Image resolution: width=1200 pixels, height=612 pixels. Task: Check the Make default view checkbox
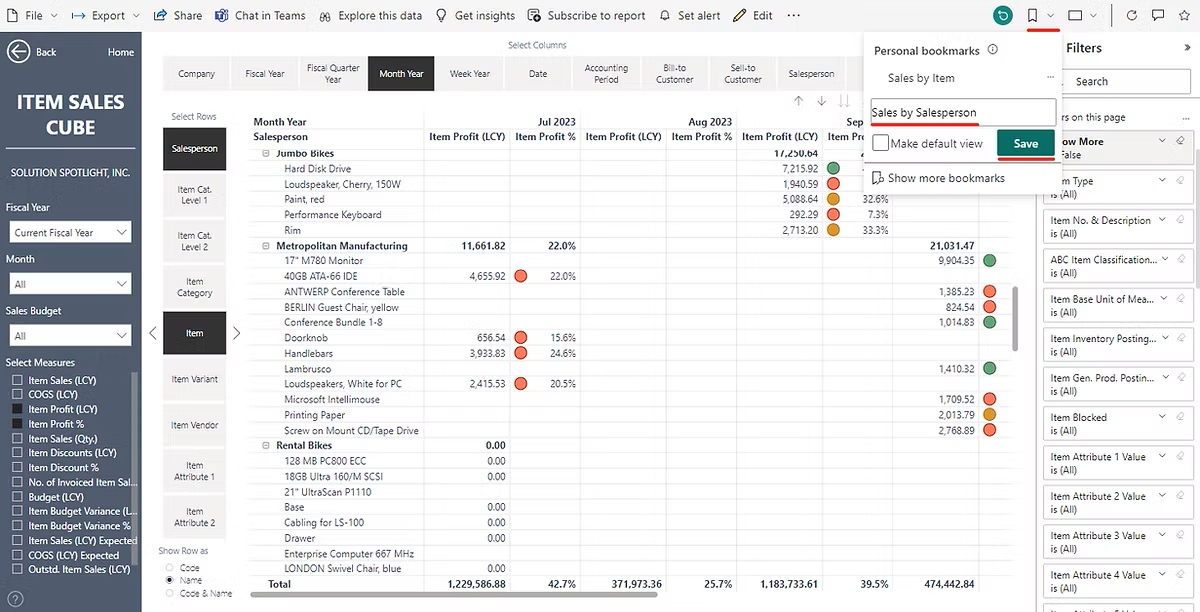pyautogui.click(x=880, y=143)
